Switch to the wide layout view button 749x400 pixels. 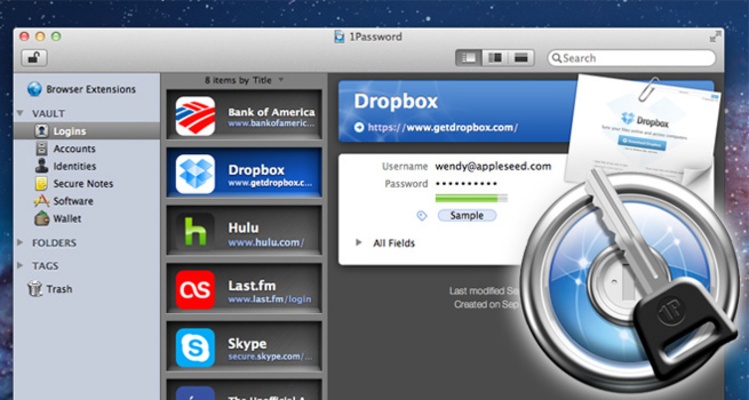click(x=521, y=58)
